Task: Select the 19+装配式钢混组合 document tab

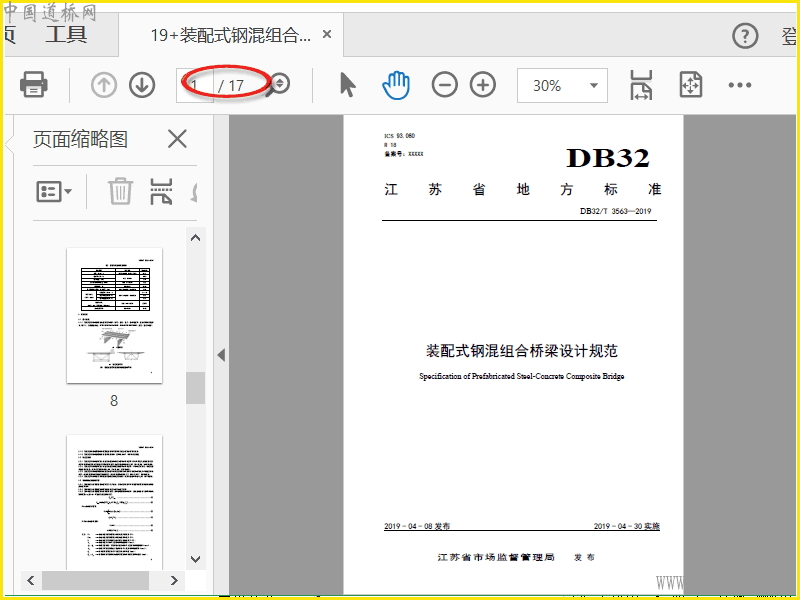Action: click(x=230, y=35)
